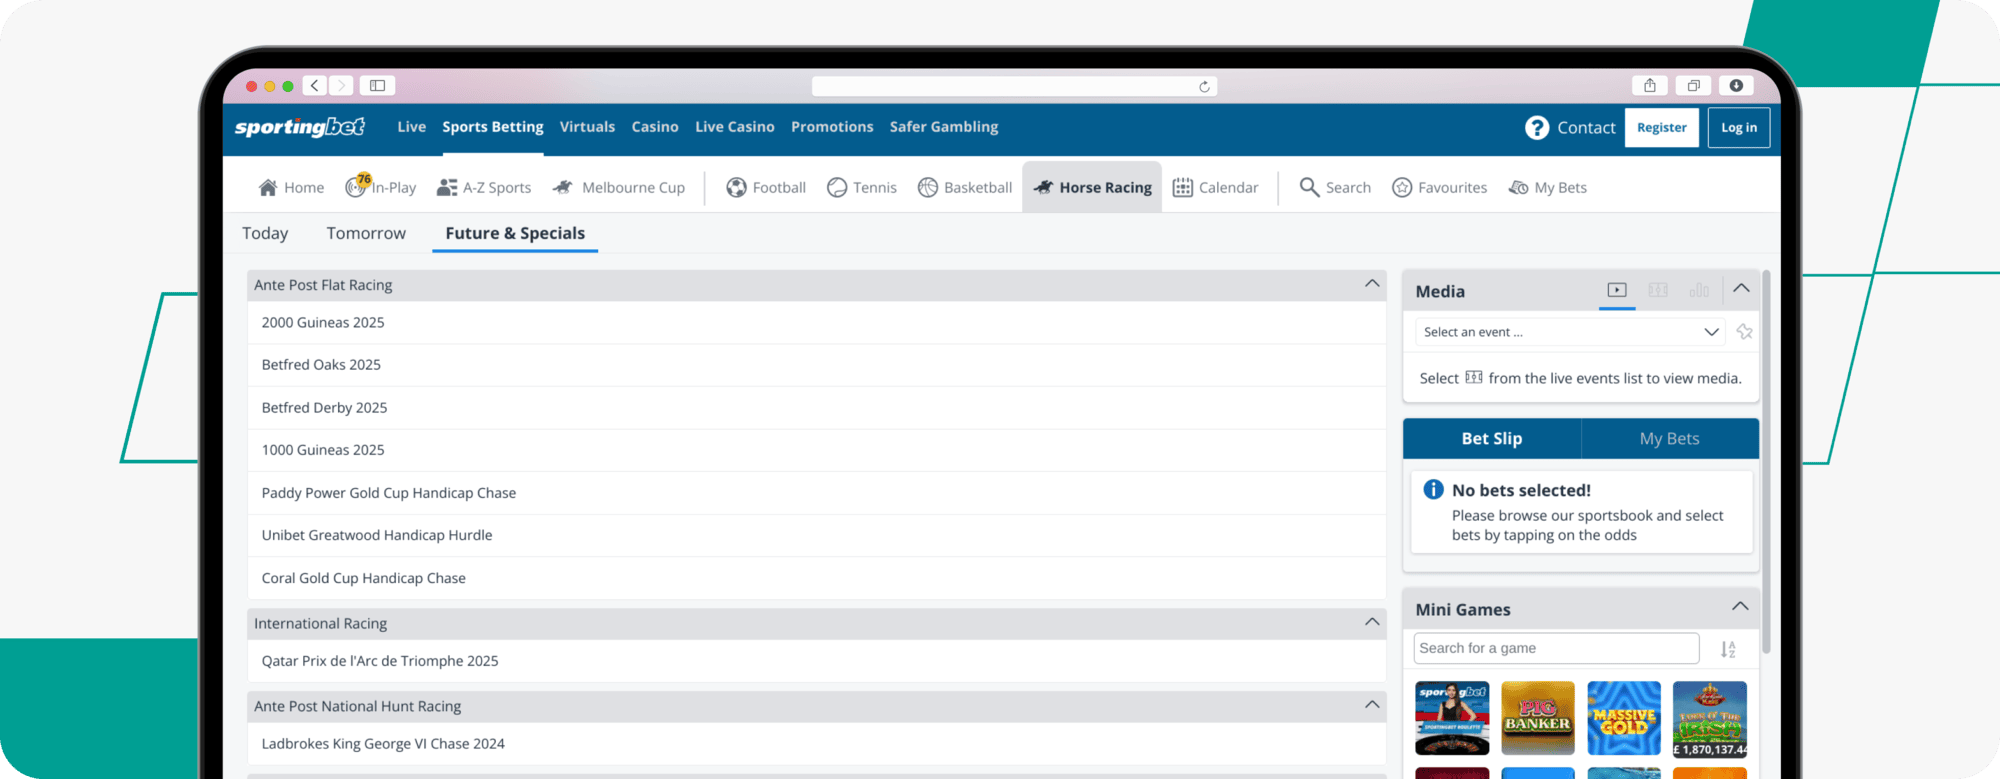The image size is (2000, 779).
Task: Open the Promotions menu item
Action: 832,127
